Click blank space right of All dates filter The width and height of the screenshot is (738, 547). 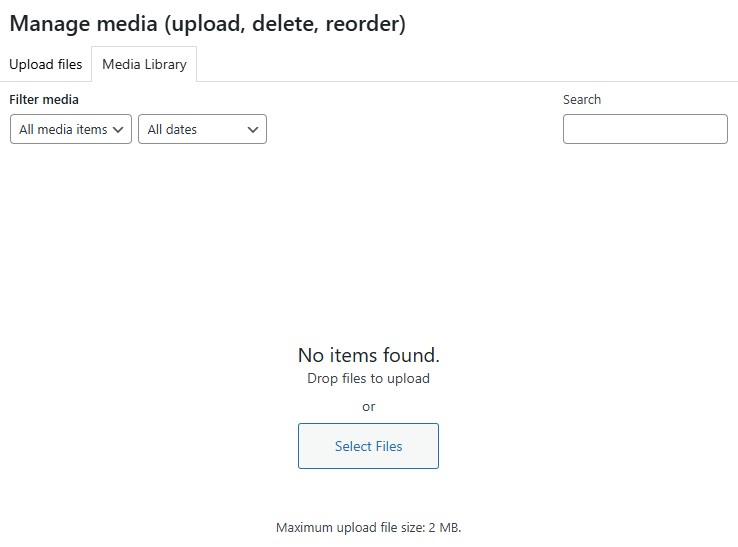pos(410,129)
